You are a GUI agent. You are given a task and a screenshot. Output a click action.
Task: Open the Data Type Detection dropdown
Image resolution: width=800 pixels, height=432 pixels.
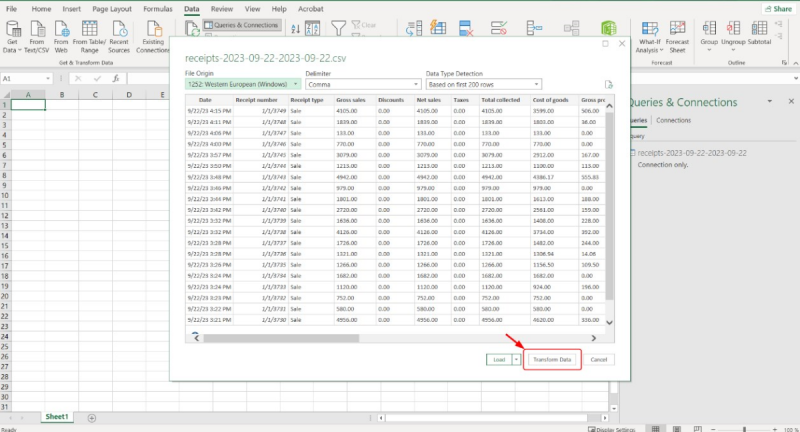[x=483, y=85]
